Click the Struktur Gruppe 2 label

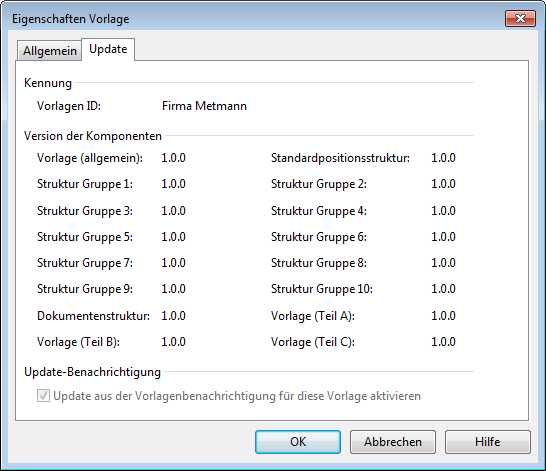click(x=319, y=184)
